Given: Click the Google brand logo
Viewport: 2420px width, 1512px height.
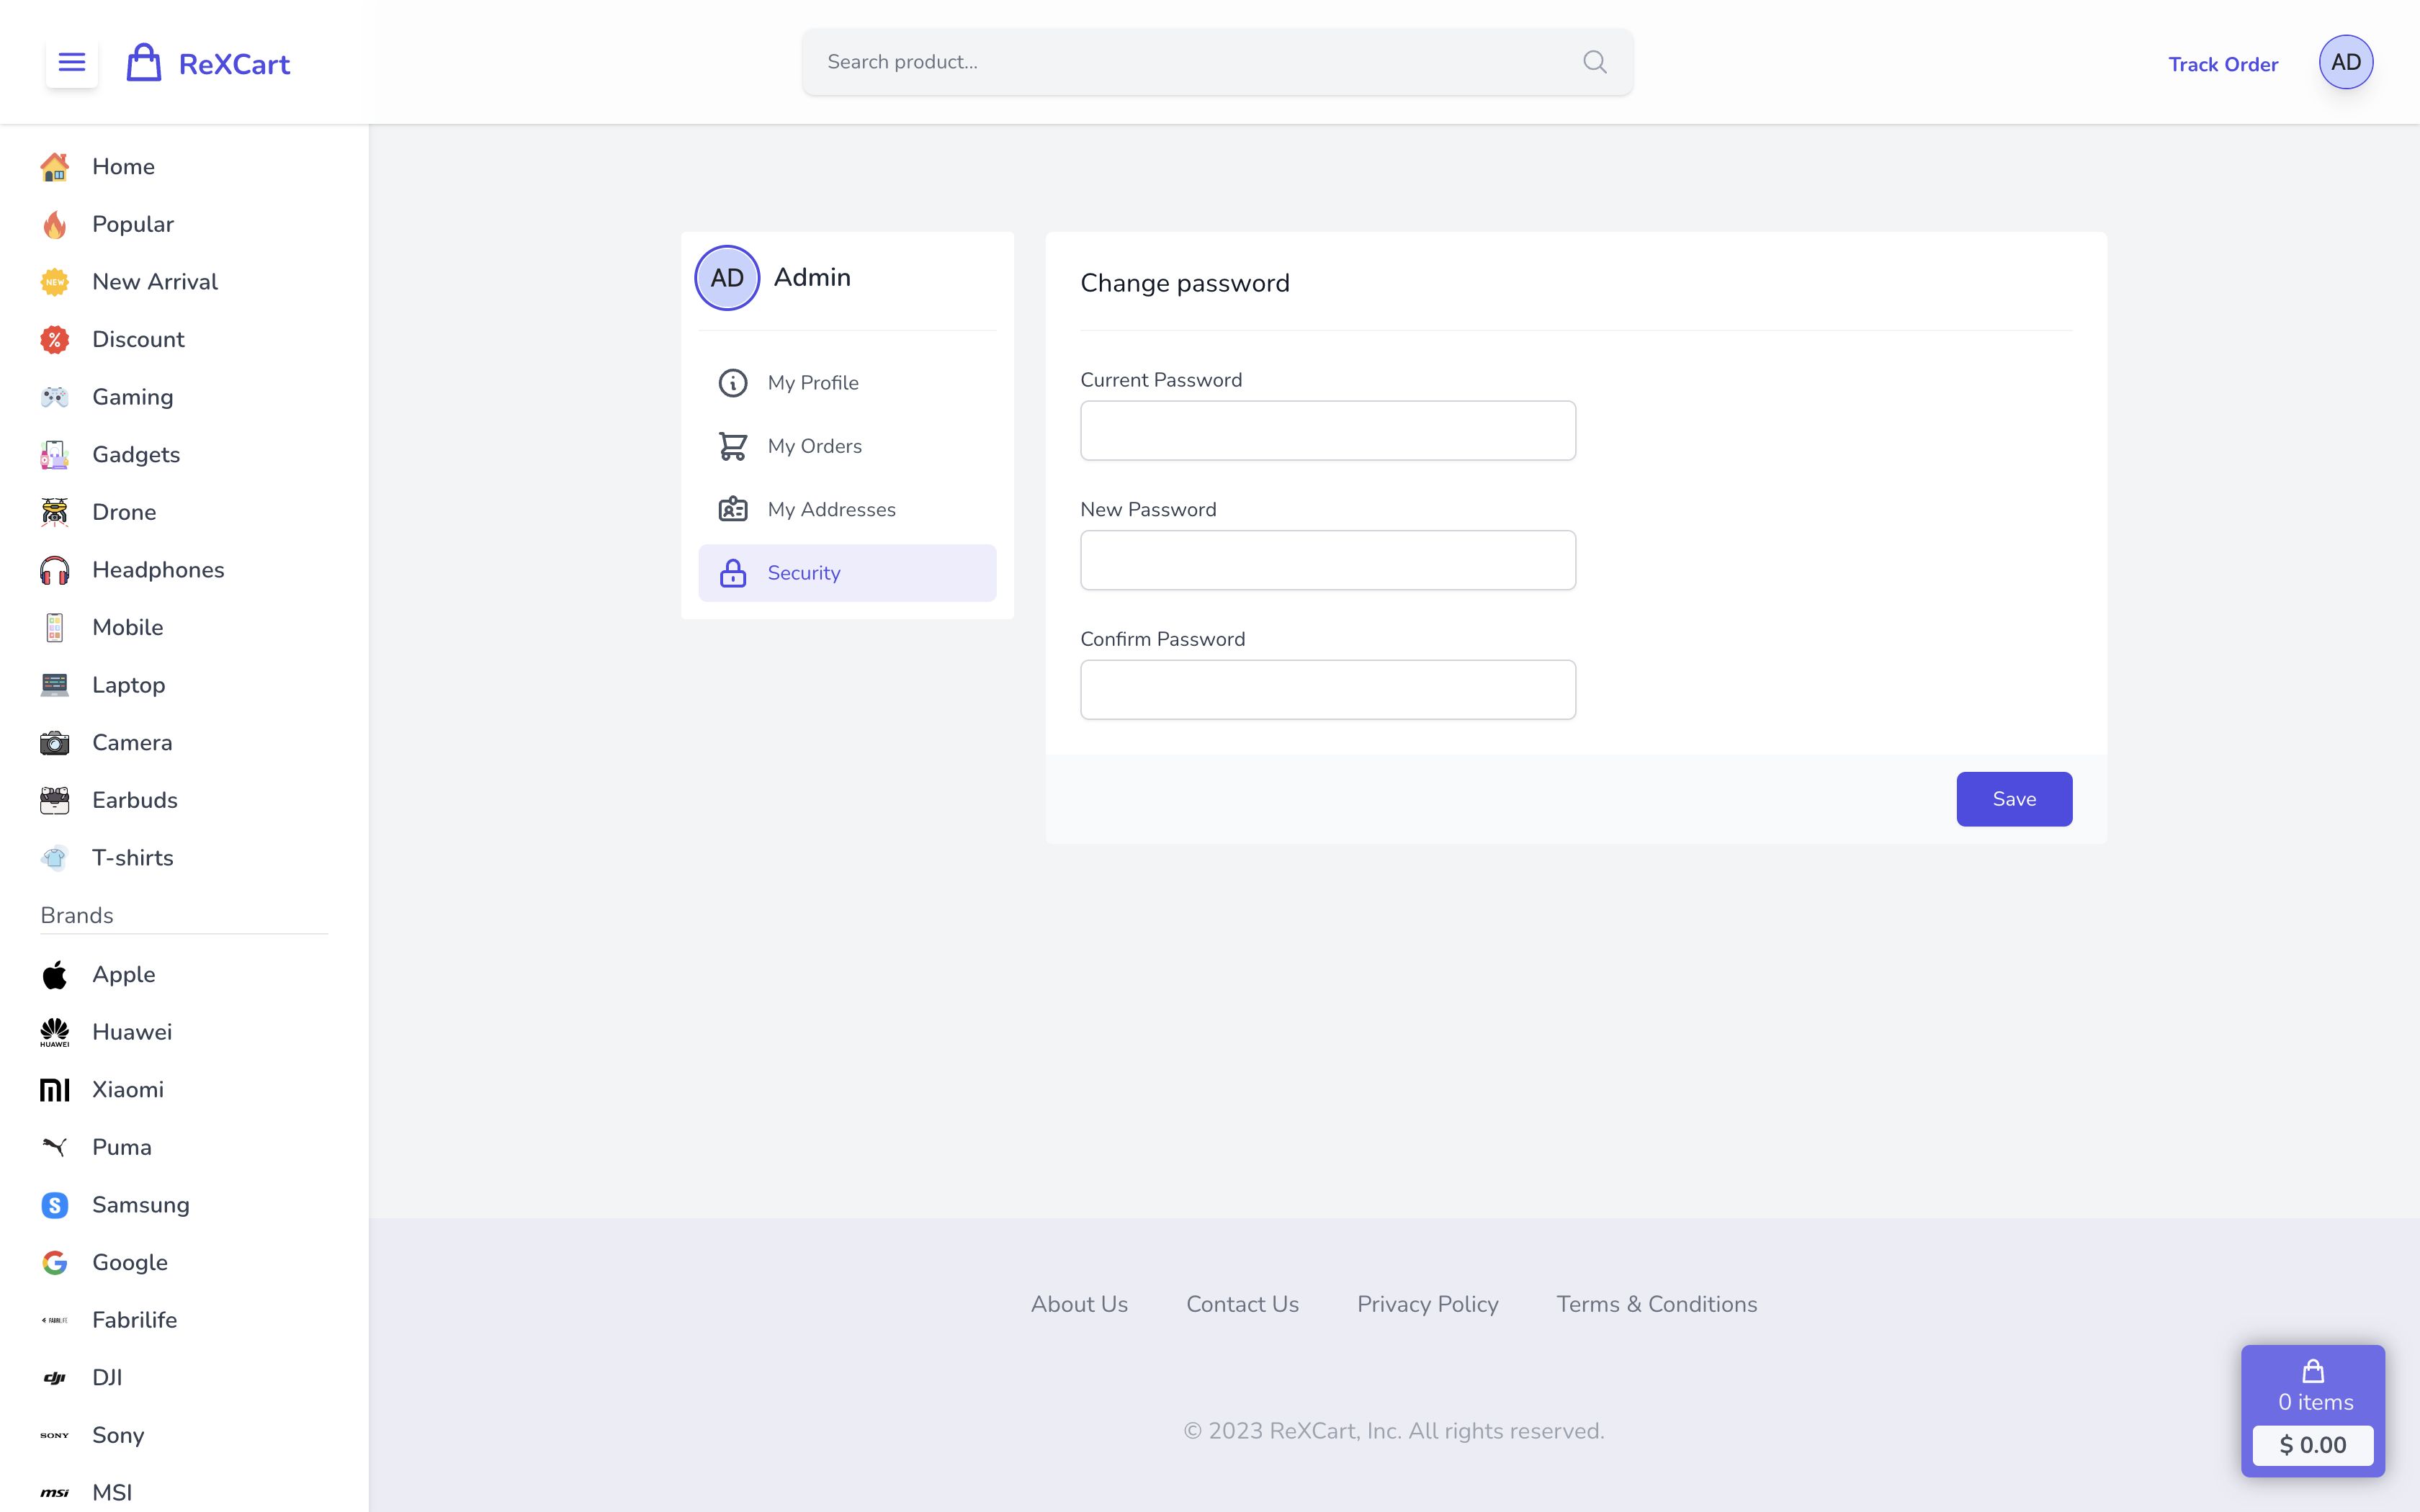Looking at the screenshot, I should coord(55,1263).
